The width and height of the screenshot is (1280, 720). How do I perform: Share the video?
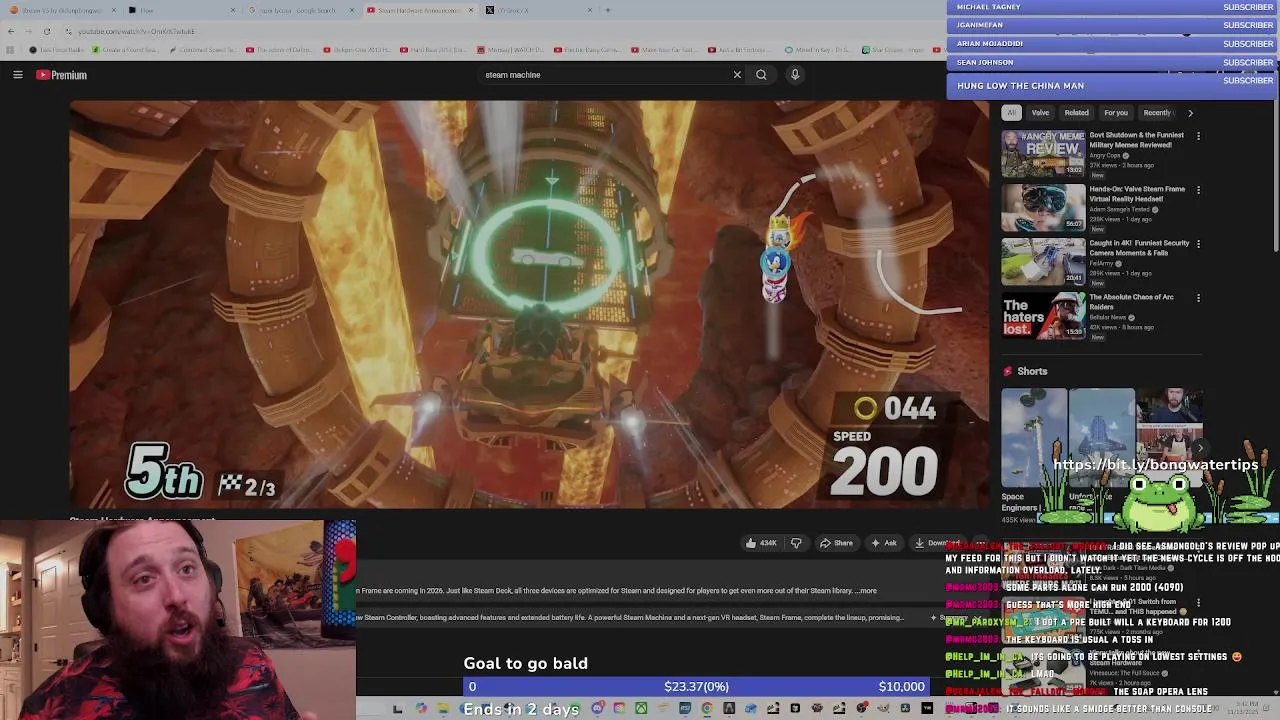836,543
